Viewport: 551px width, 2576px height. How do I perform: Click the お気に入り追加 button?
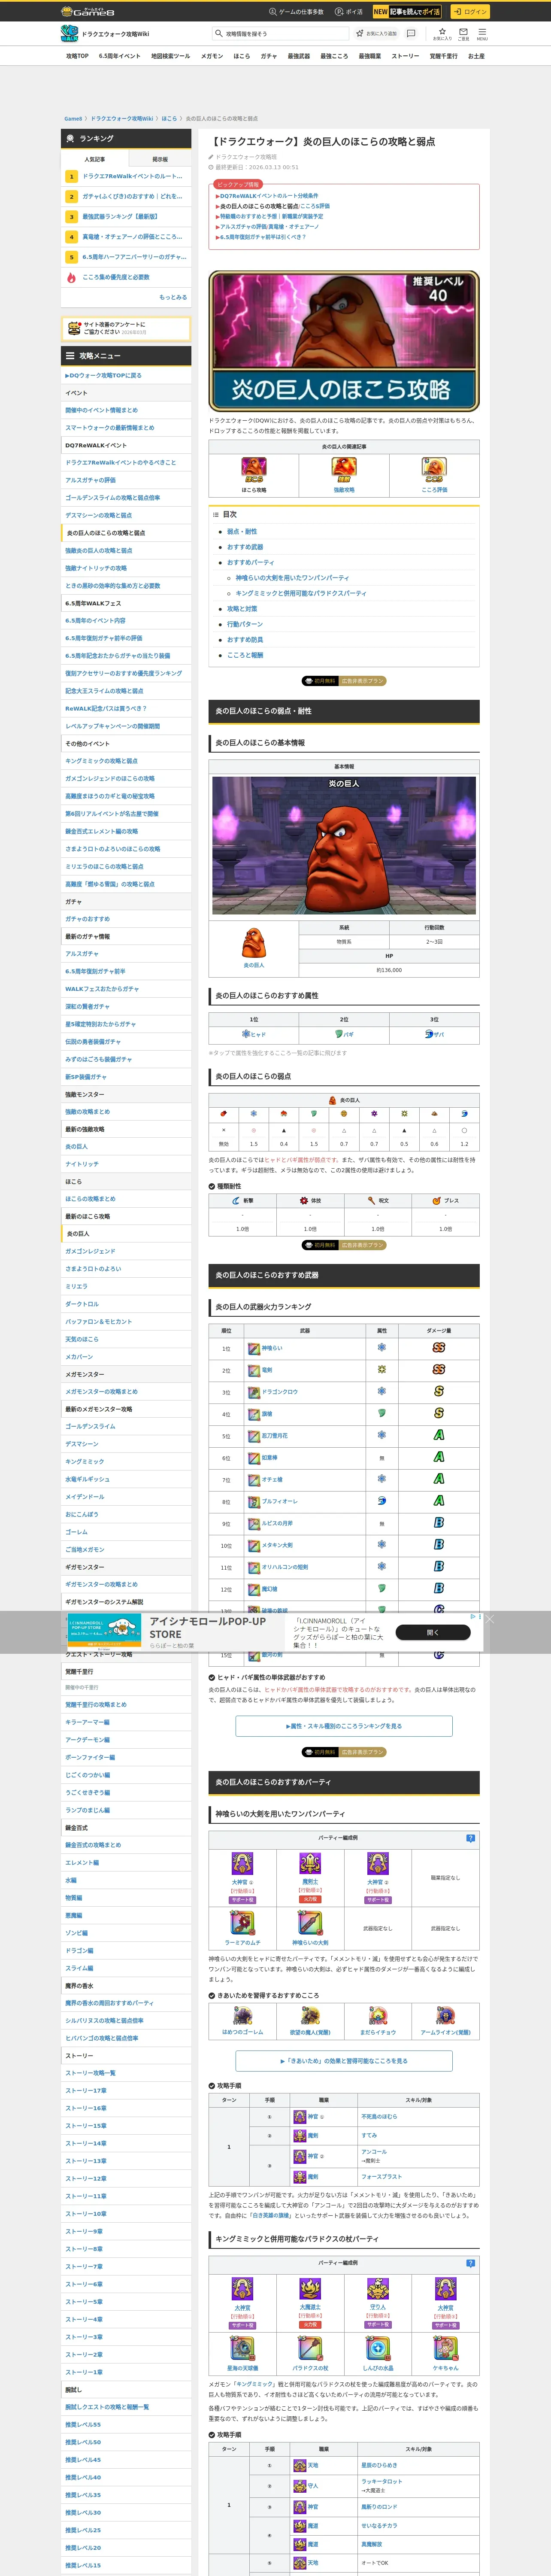coord(377,33)
